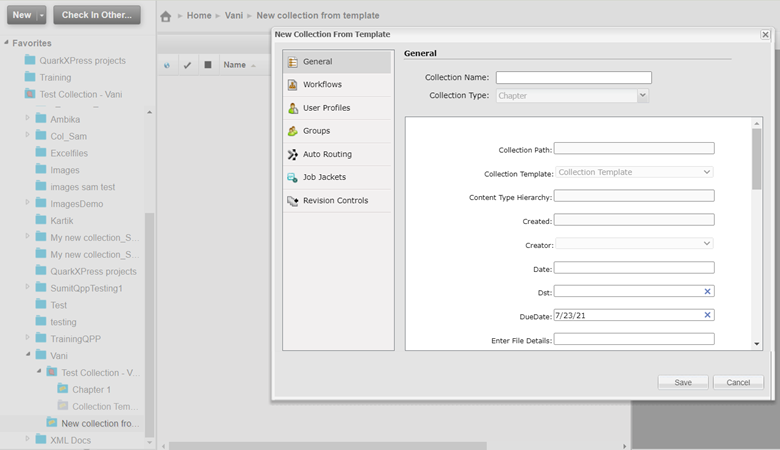Expand the XML Docs folder
Image resolution: width=780 pixels, height=450 pixels.
[27, 439]
